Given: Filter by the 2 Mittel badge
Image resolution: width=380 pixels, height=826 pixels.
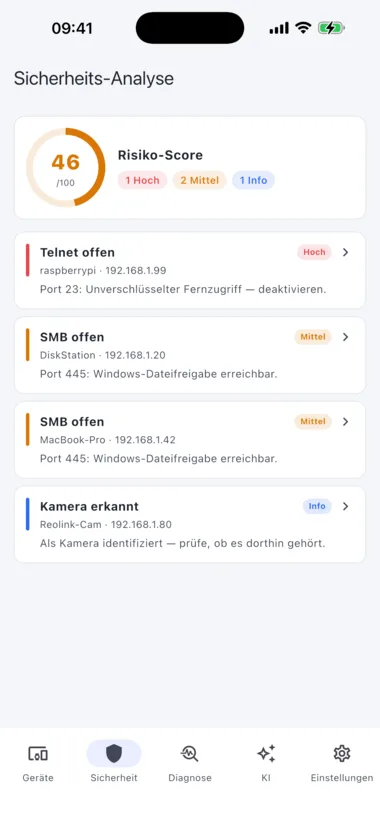Looking at the screenshot, I should point(200,180).
